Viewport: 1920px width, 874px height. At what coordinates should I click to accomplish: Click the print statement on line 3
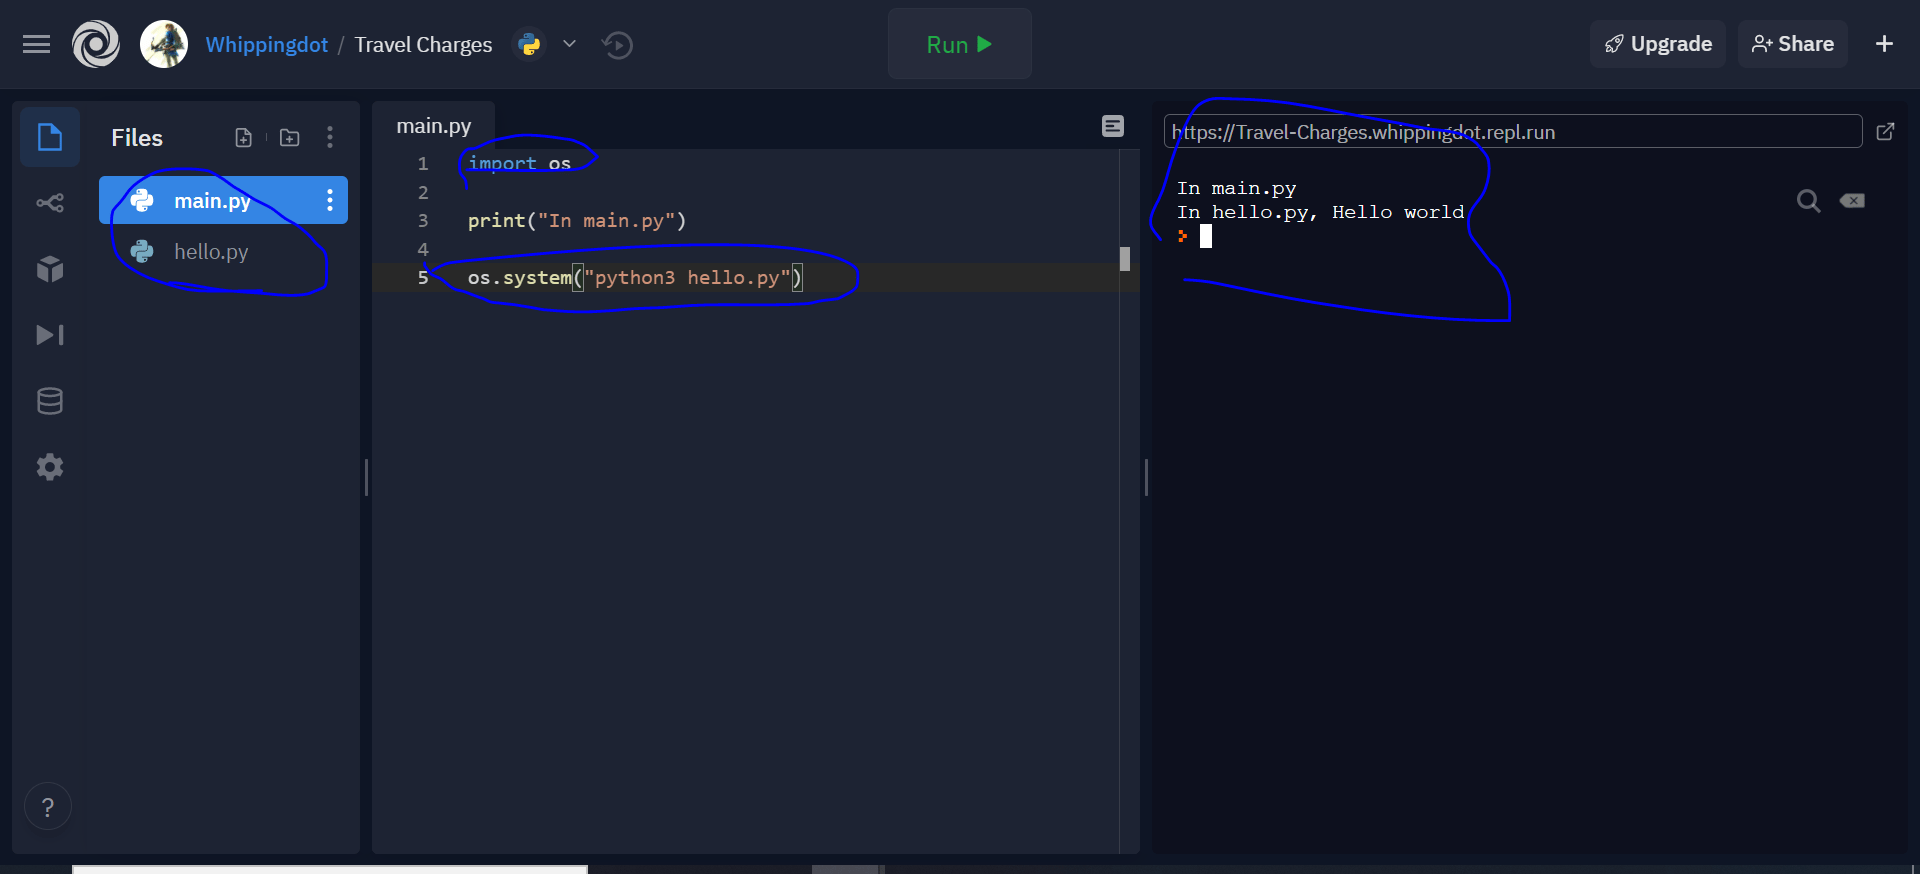[577, 221]
